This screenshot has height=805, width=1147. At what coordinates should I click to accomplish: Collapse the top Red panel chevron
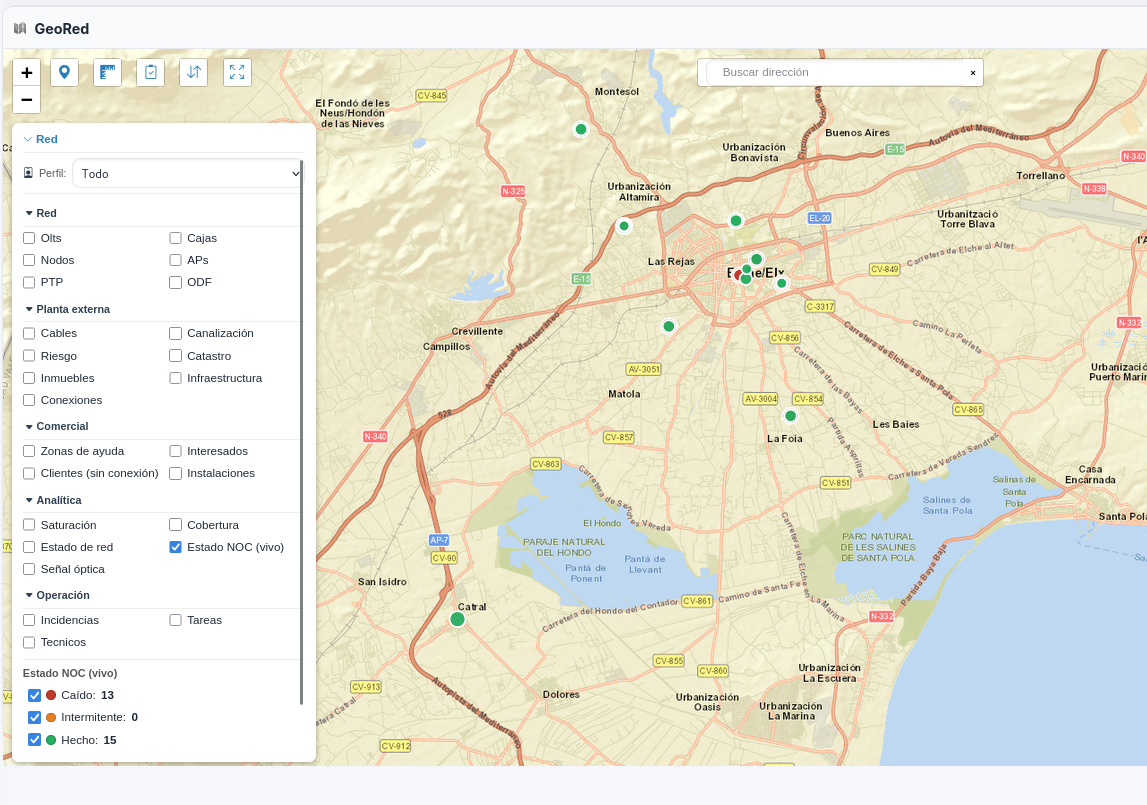pyautogui.click(x=28, y=139)
